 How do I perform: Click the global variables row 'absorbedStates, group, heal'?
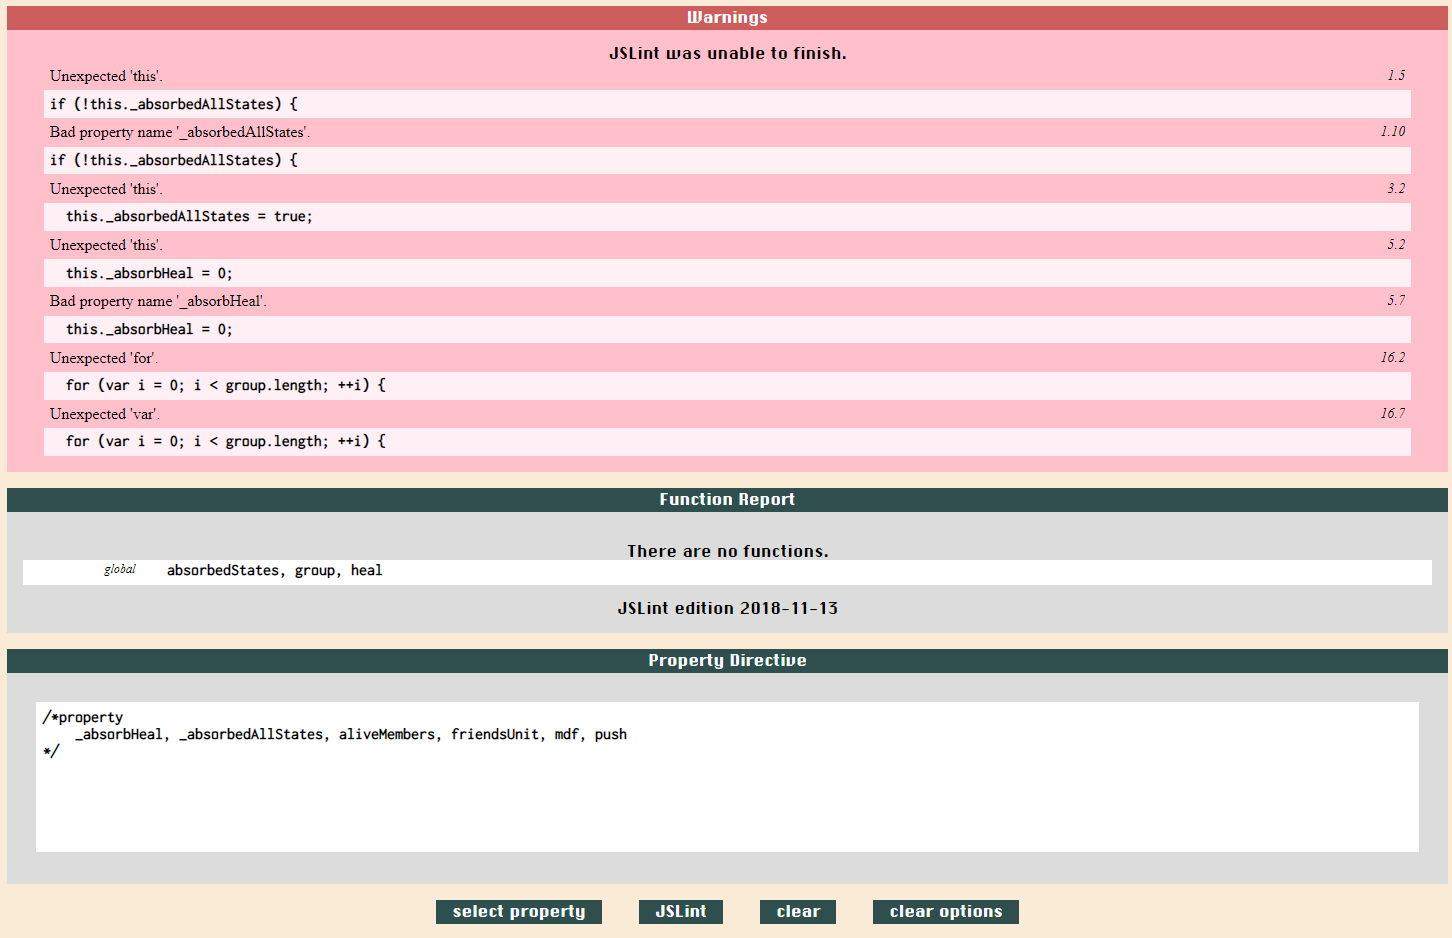tap(727, 571)
